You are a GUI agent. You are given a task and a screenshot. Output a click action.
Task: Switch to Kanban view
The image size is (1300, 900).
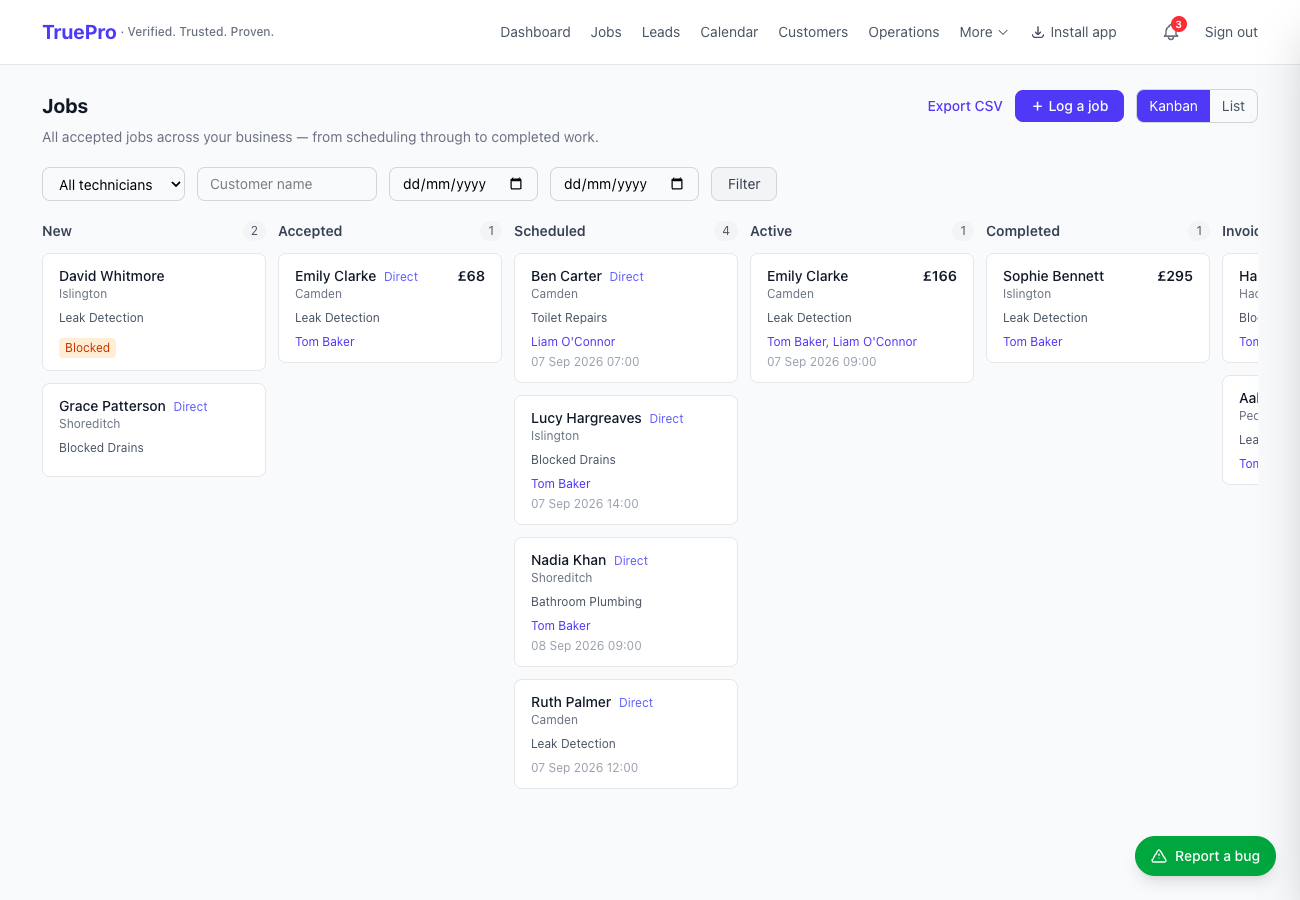click(1173, 106)
